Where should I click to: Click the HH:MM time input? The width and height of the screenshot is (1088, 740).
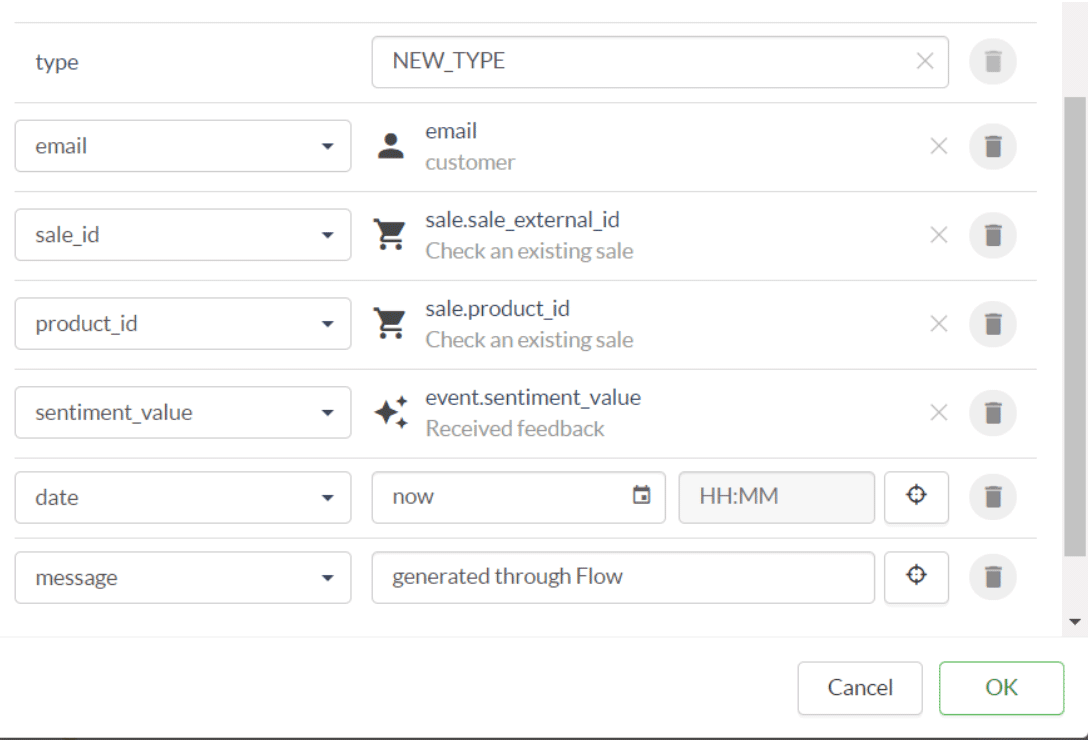[x=776, y=497]
